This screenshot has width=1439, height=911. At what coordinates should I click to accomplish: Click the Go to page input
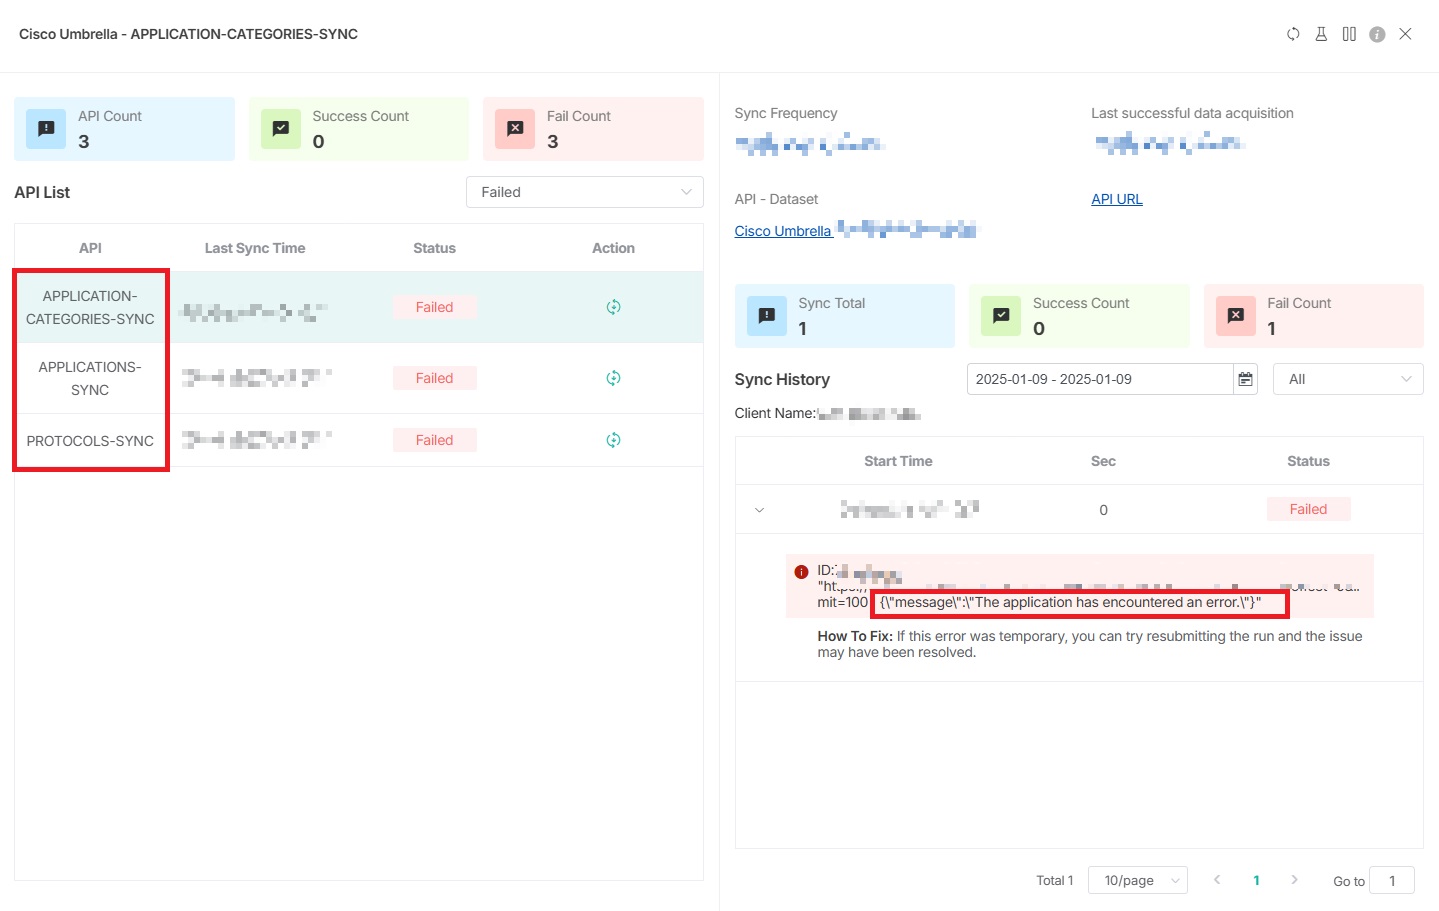point(1392,880)
